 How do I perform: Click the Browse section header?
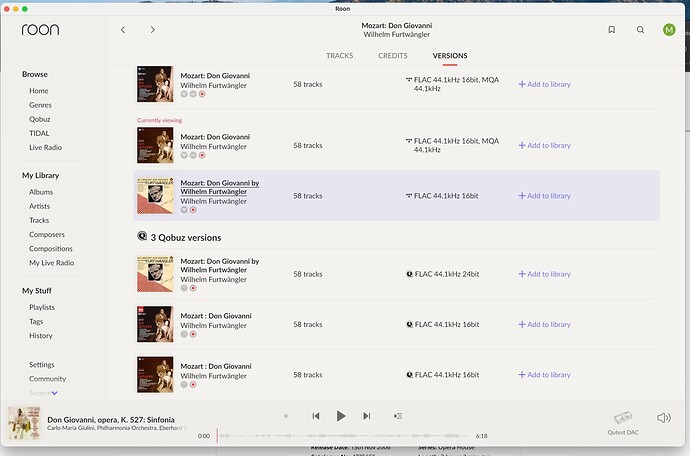[x=35, y=74]
